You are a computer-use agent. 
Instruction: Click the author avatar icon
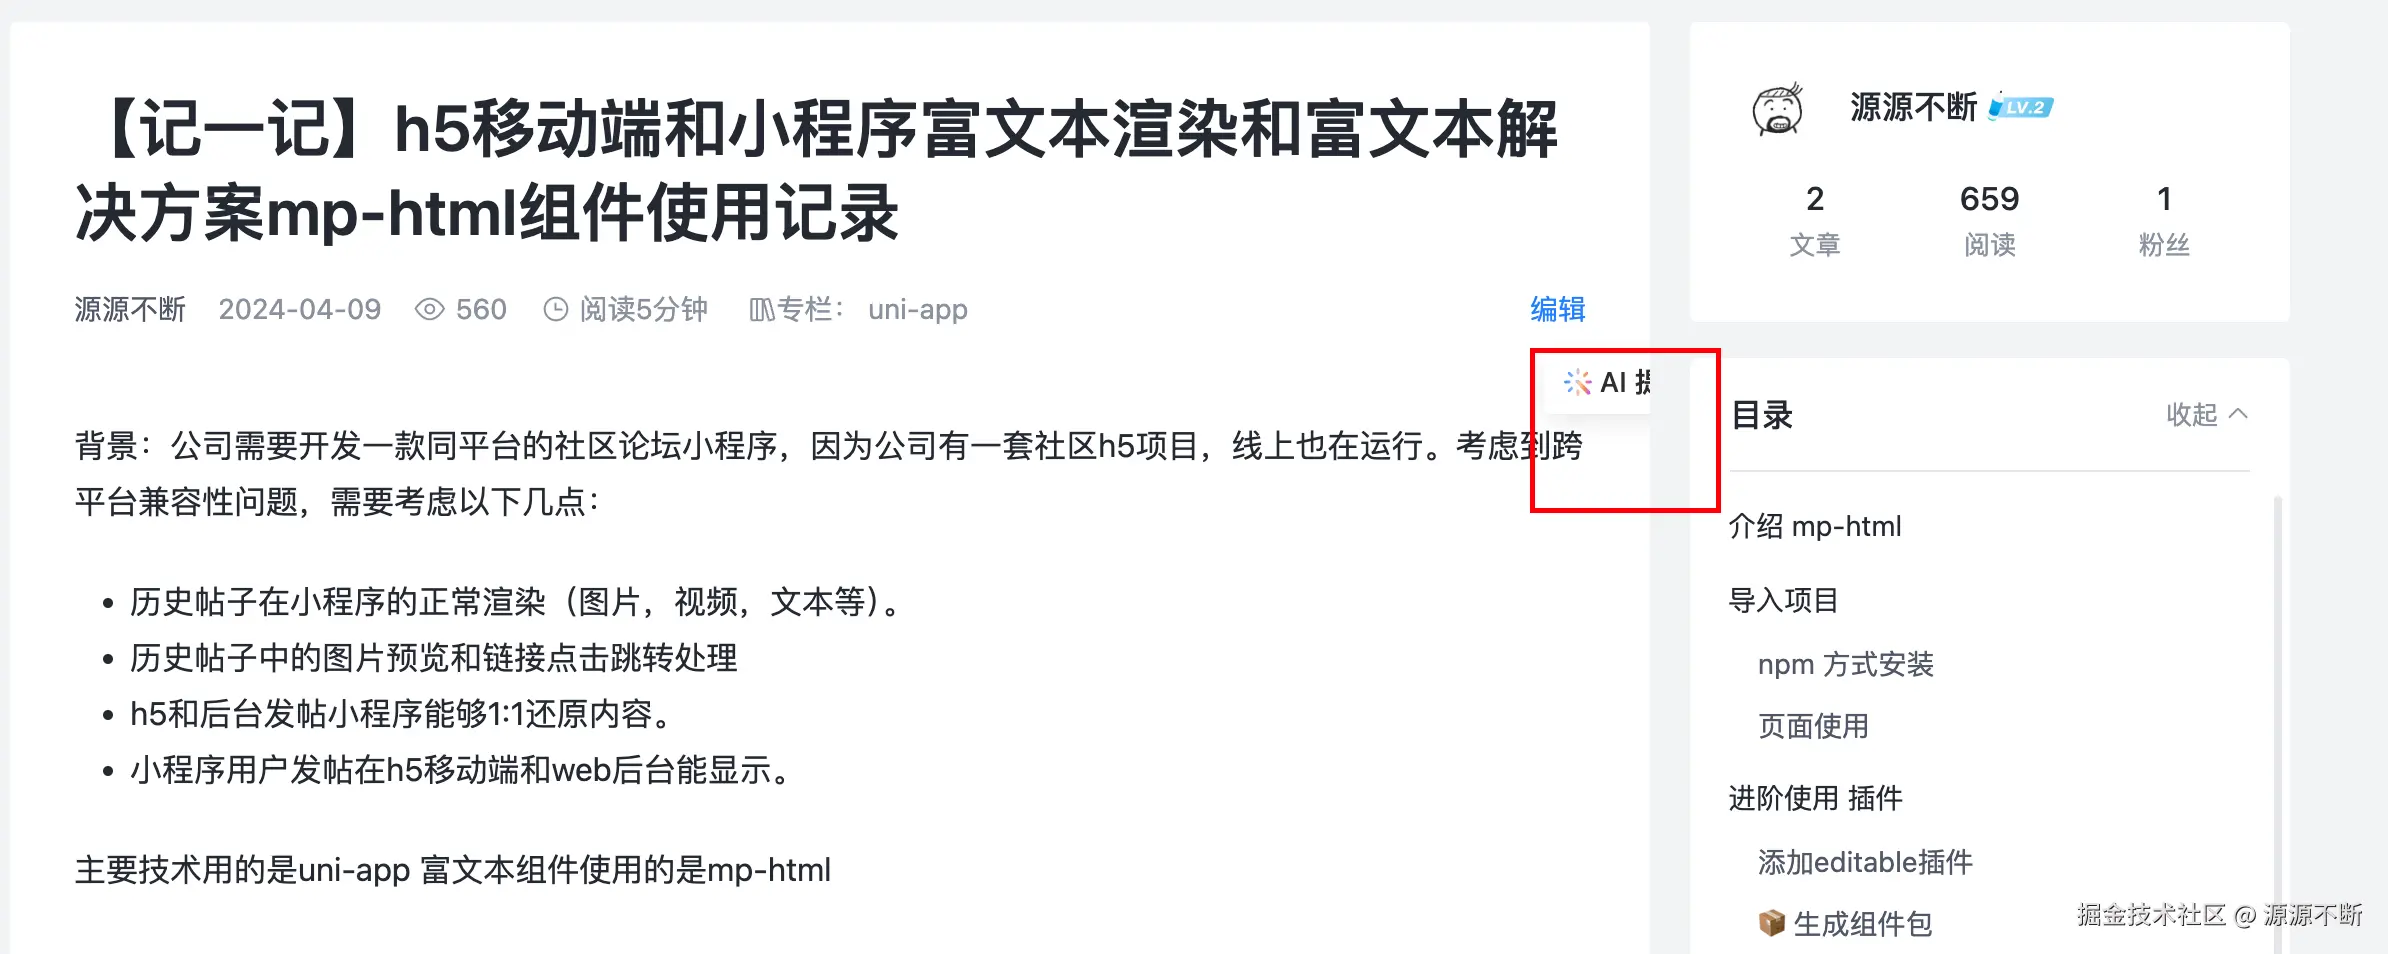(1777, 108)
